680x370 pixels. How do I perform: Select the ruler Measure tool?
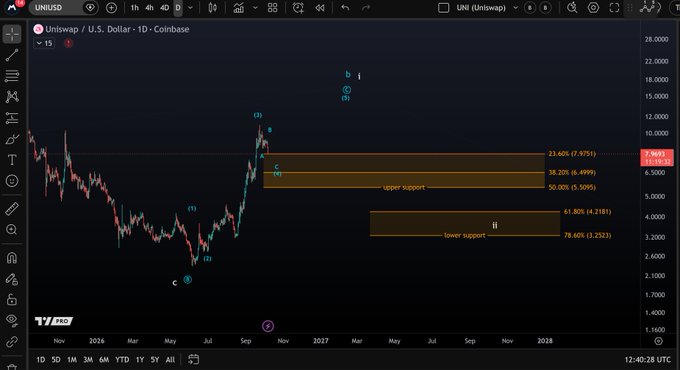tap(12, 209)
